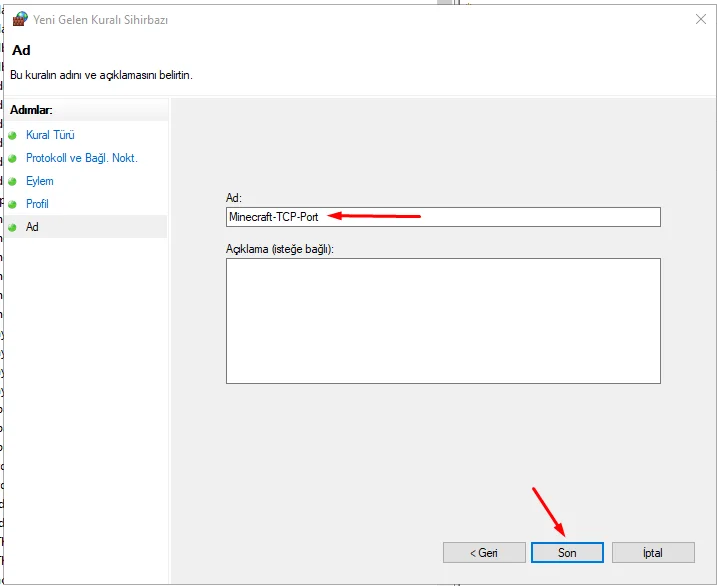Finish the wizard with the Son button
The image size is (717, 586).
click(567, 553)
